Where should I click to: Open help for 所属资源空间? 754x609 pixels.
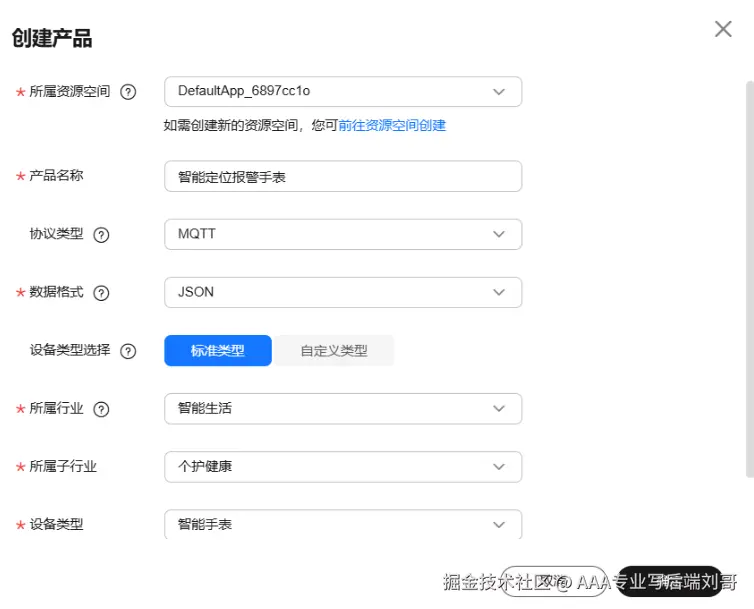128,91
